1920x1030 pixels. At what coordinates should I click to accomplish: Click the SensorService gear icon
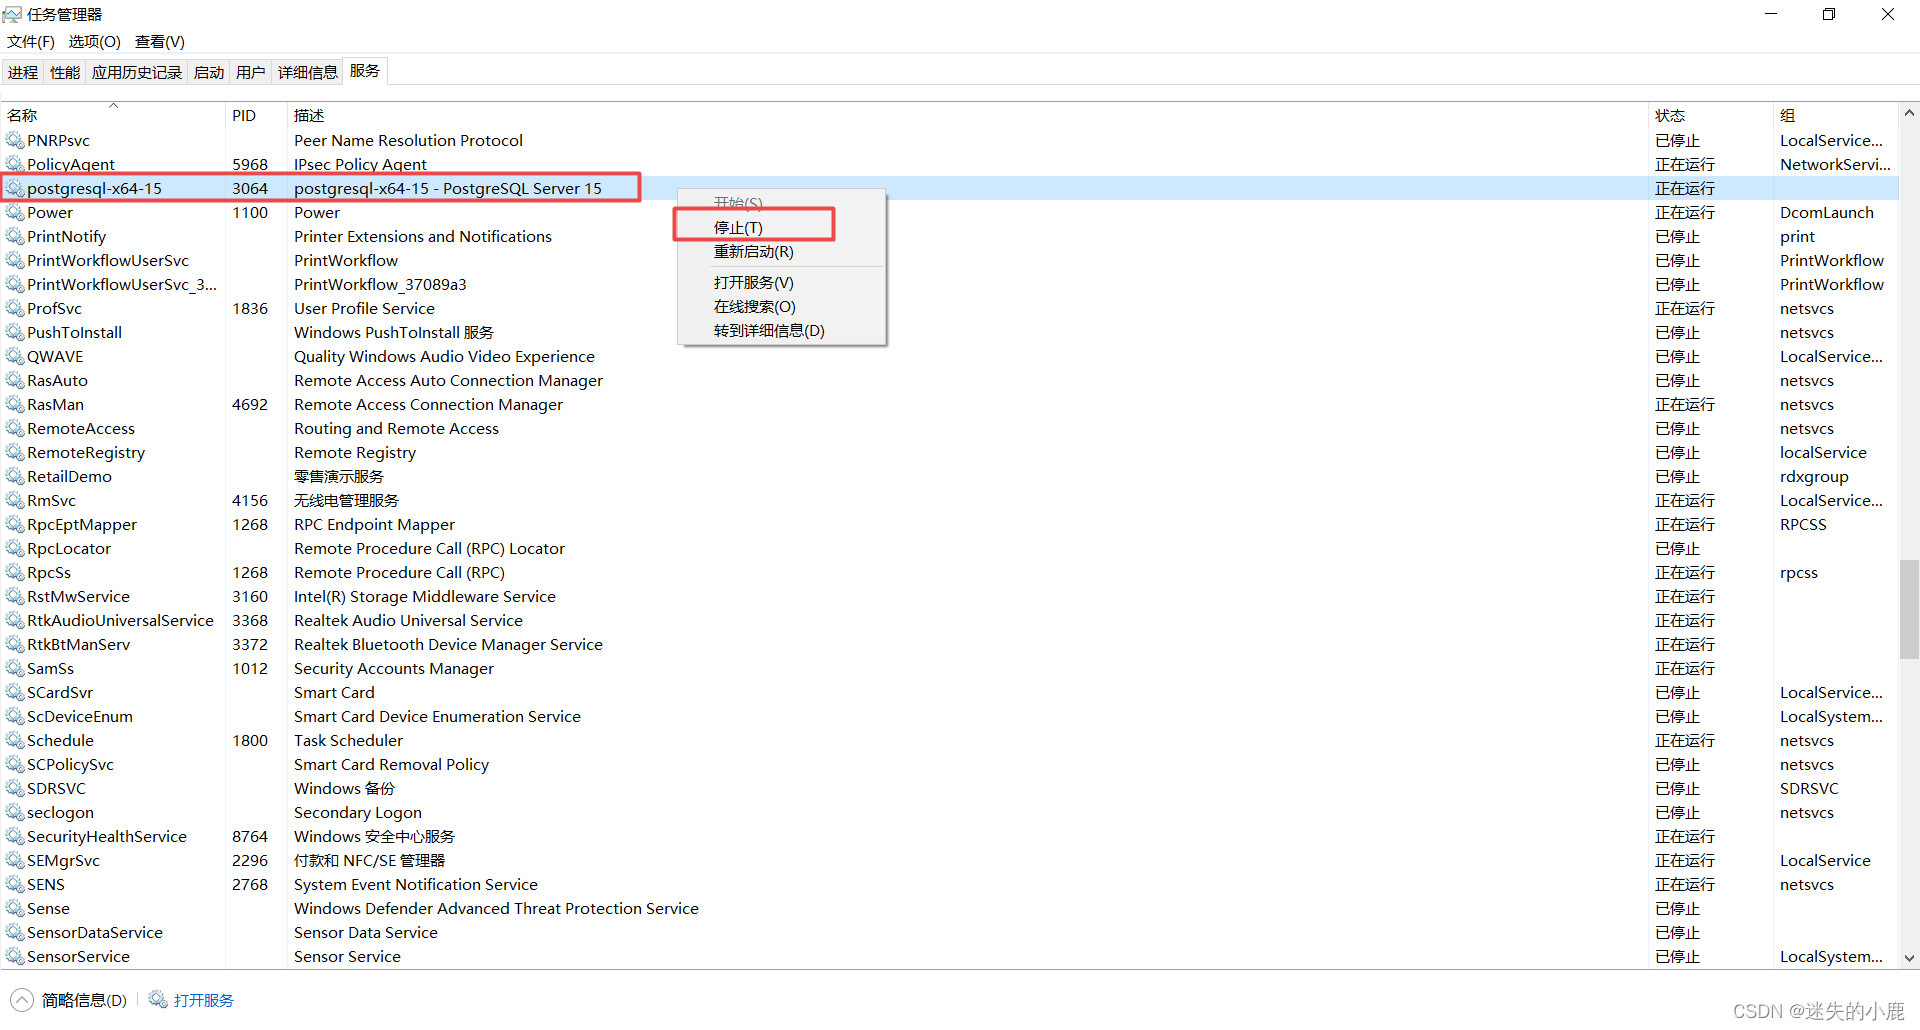pos(15,956)
